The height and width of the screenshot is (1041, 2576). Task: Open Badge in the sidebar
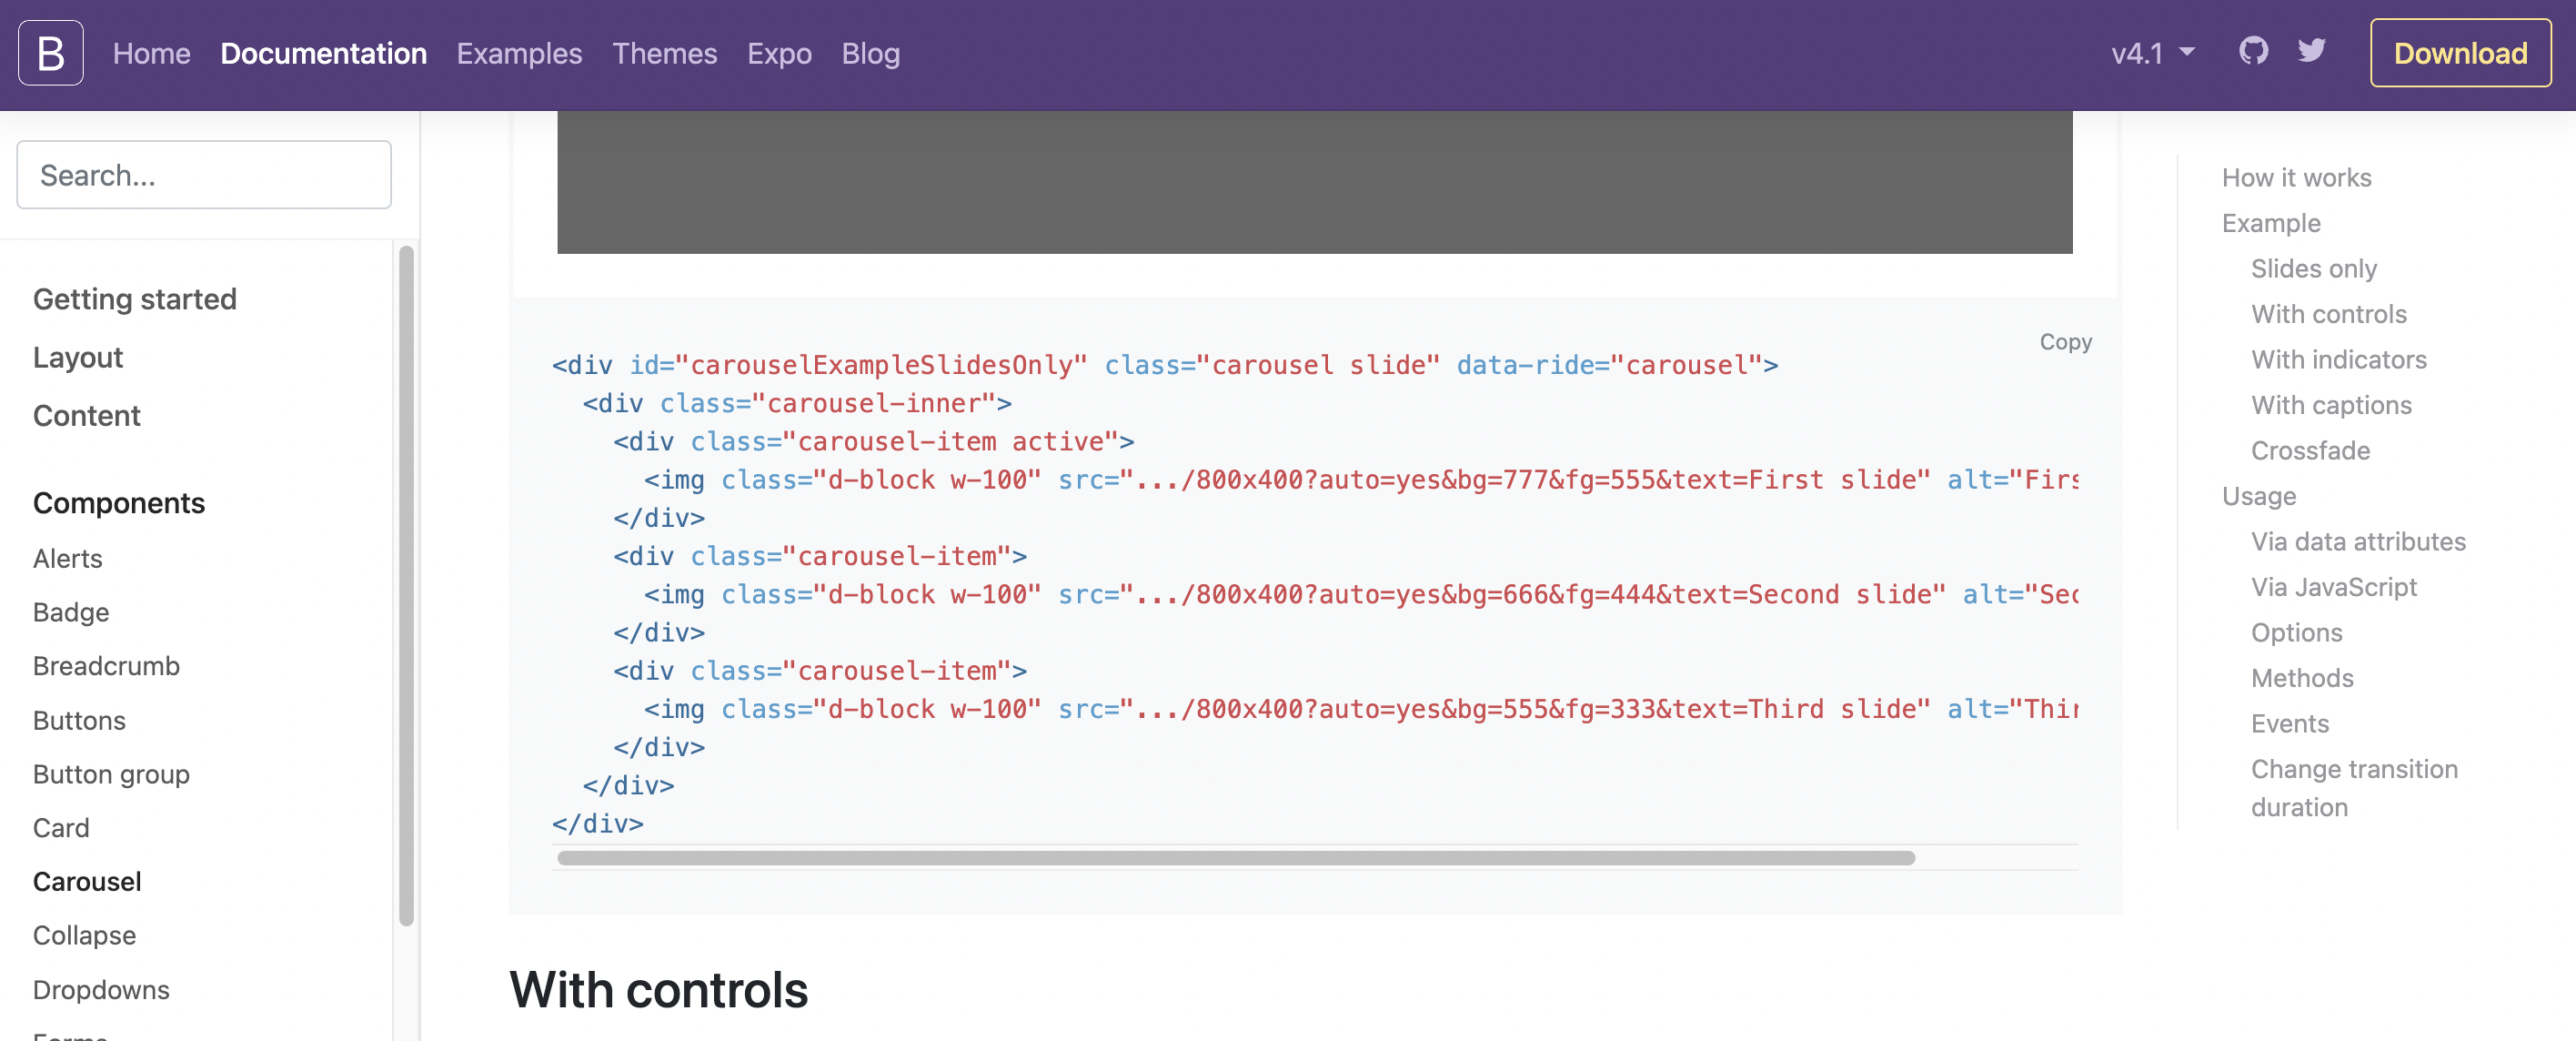click(71, 612)
